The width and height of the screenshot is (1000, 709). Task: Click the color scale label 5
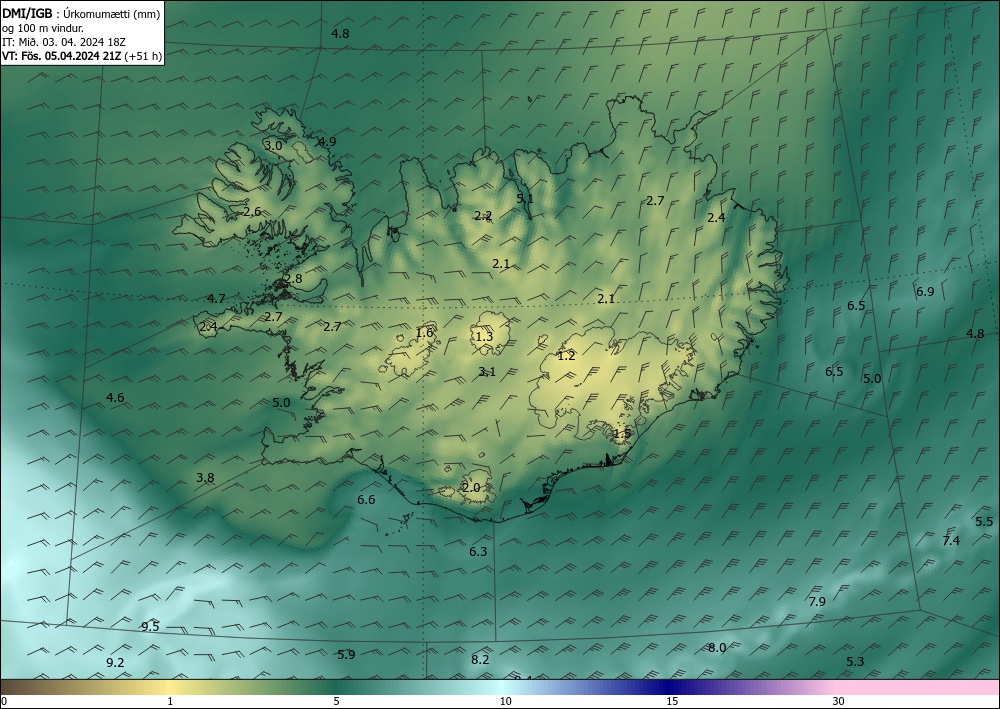(x=336, y=702)
